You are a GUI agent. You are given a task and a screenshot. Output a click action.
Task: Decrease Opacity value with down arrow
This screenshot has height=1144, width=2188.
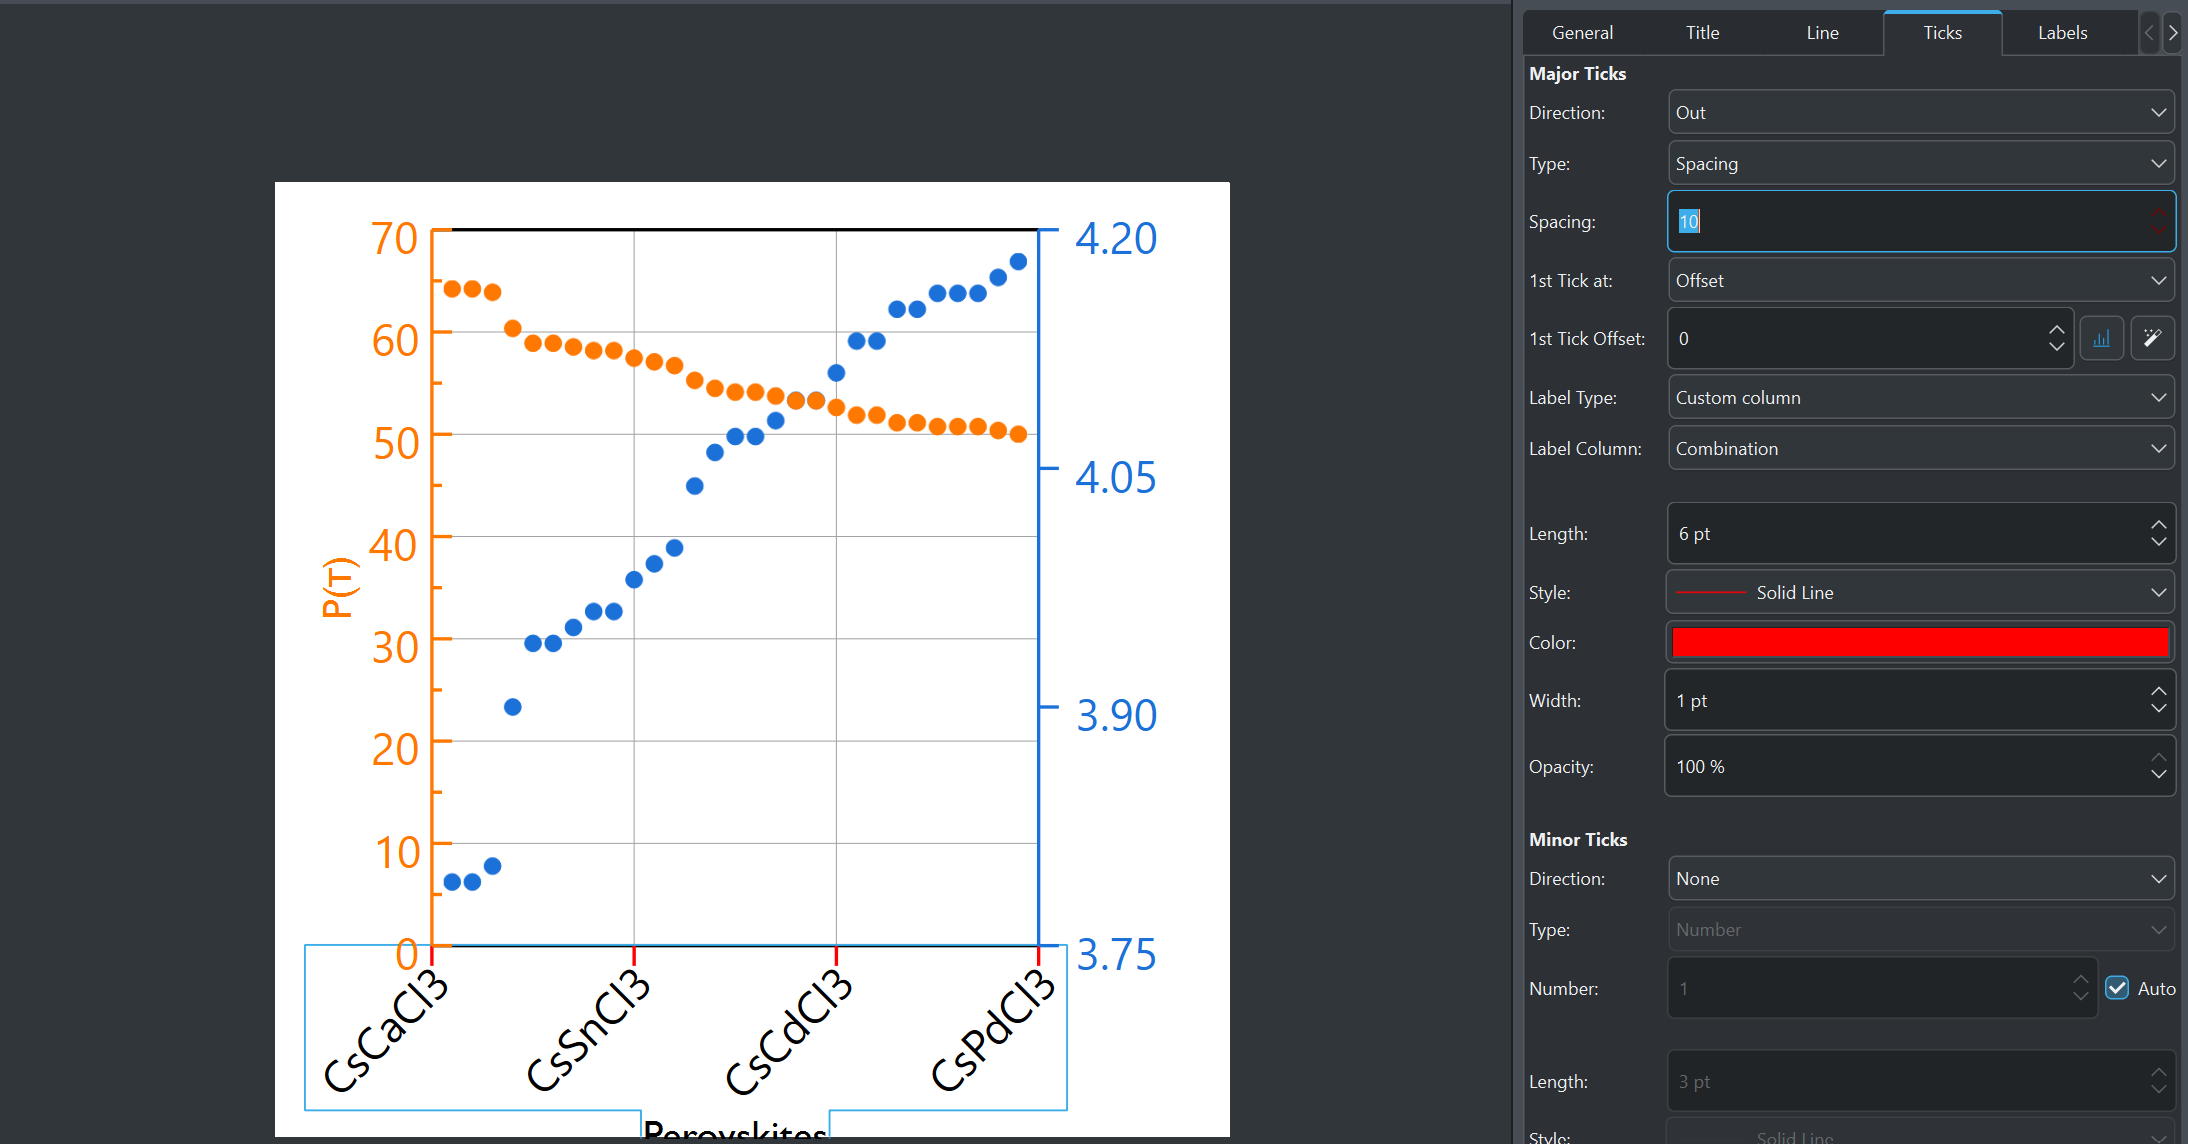click(2159, 775)
